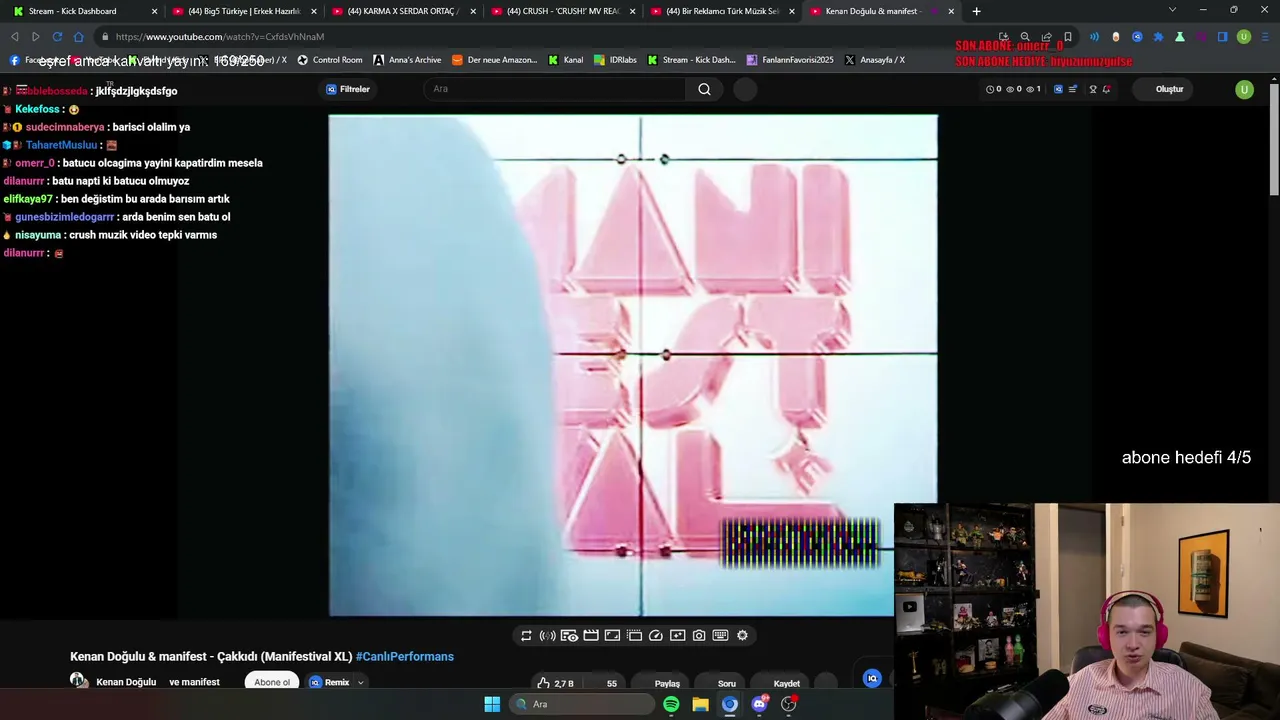
Task: Select the Kenan Doğulu & manifest tab
Action: click(x=882, y=11)
